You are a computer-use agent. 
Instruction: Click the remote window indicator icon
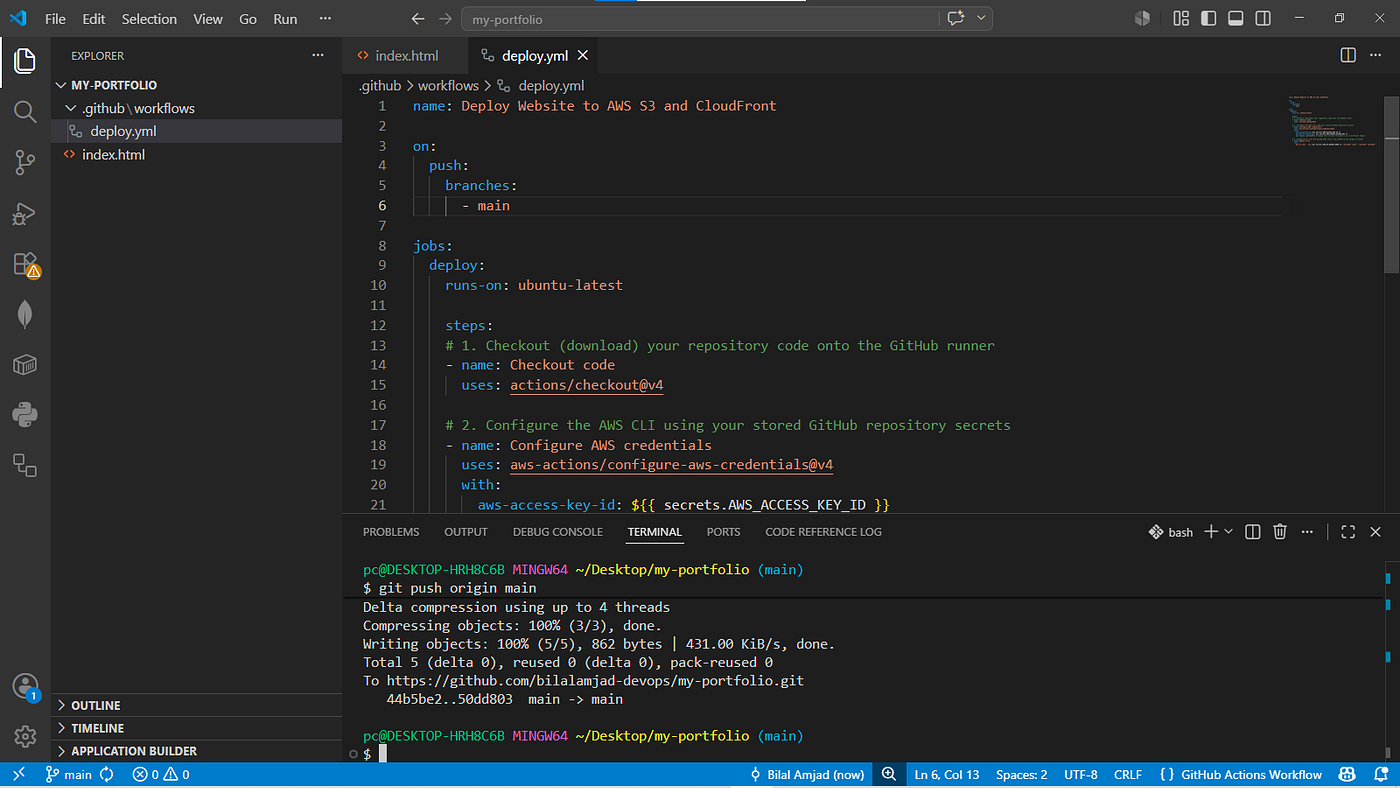coord(18,774)
